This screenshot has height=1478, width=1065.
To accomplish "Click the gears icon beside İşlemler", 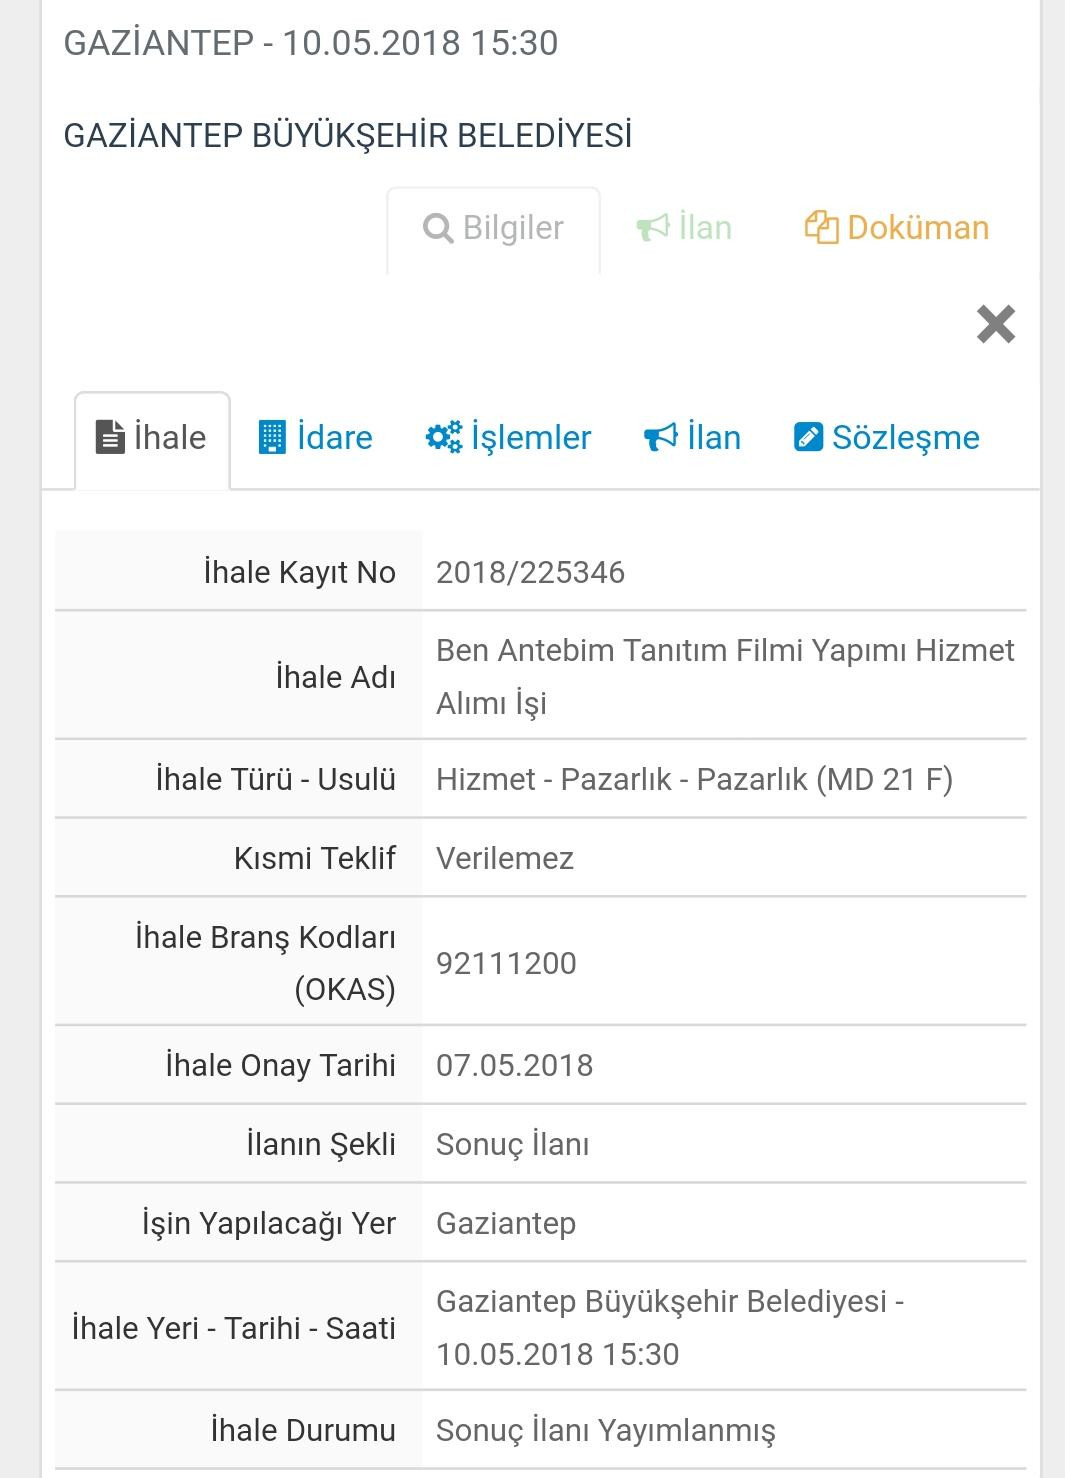I will (444, 437).
